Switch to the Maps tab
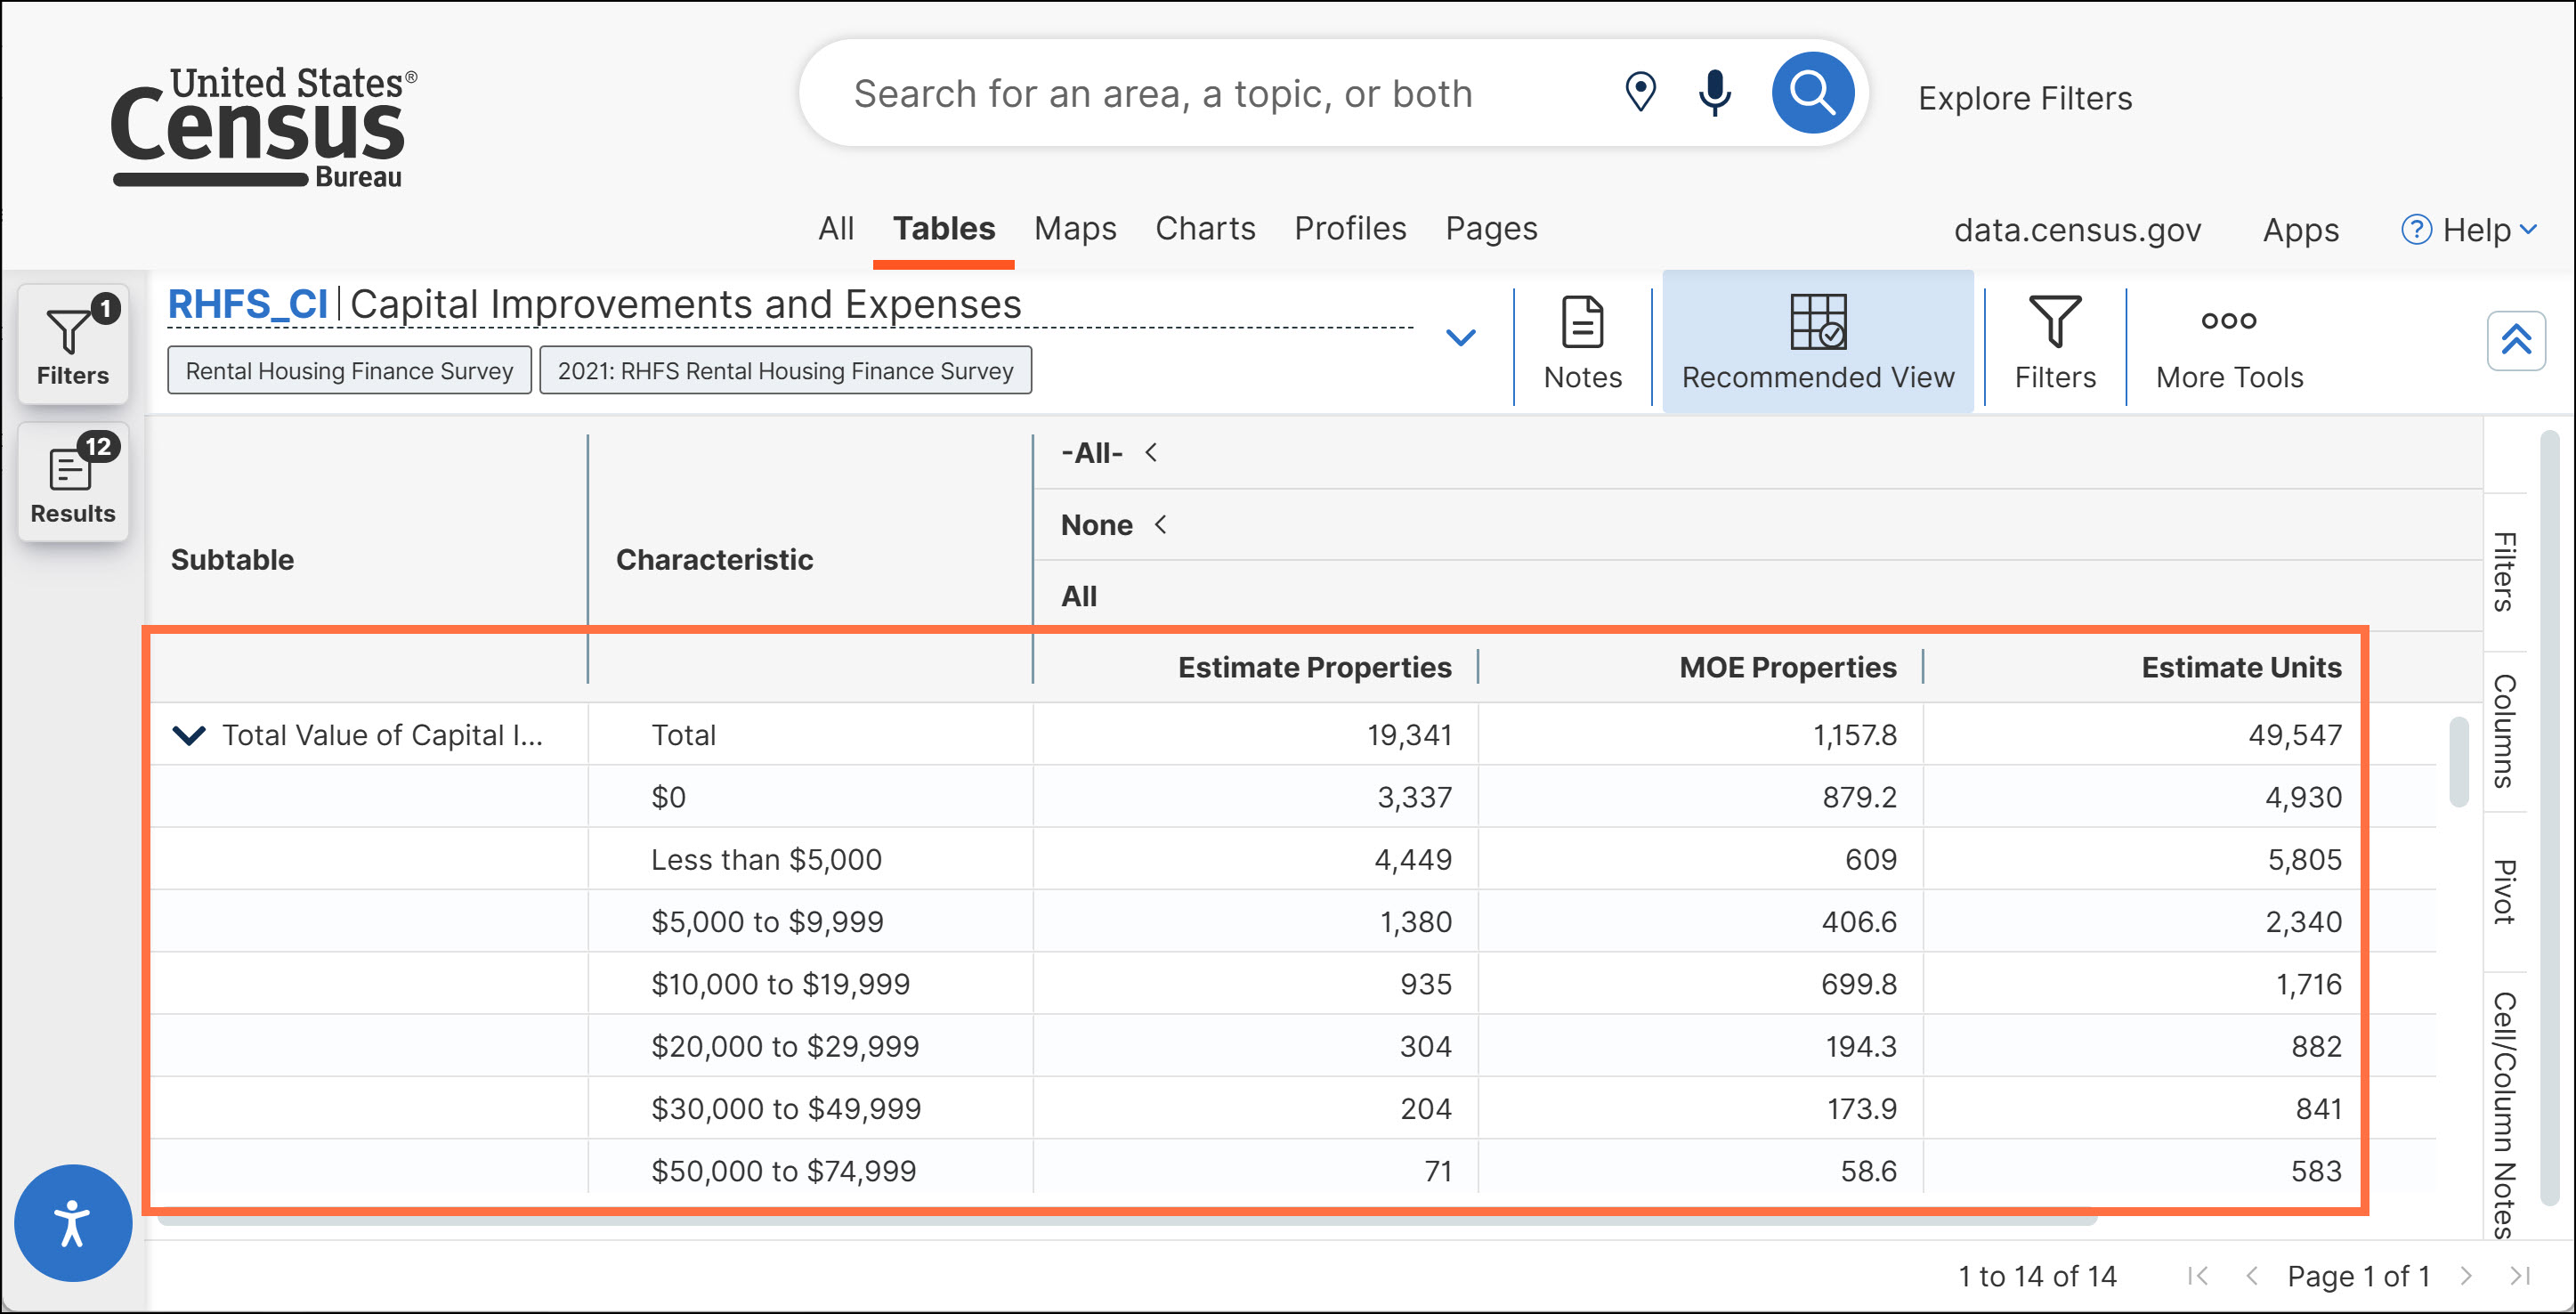Viewport: 2576px width, 1314px height. pyautogui.click(x=1074, y=228)
